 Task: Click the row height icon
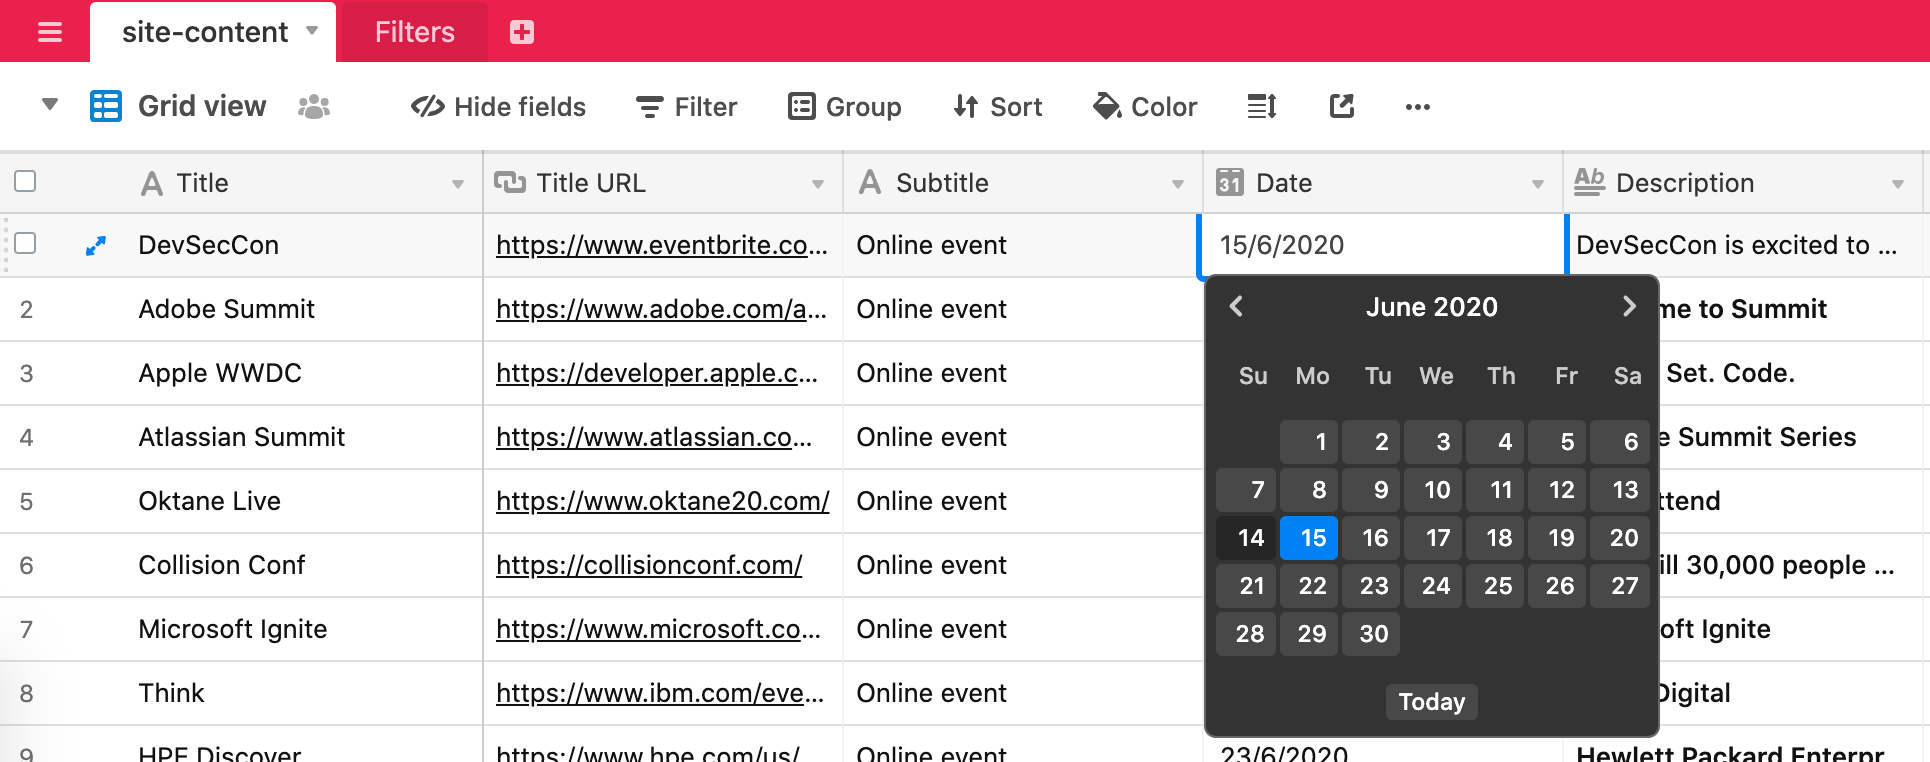(x=1262, y=106)
